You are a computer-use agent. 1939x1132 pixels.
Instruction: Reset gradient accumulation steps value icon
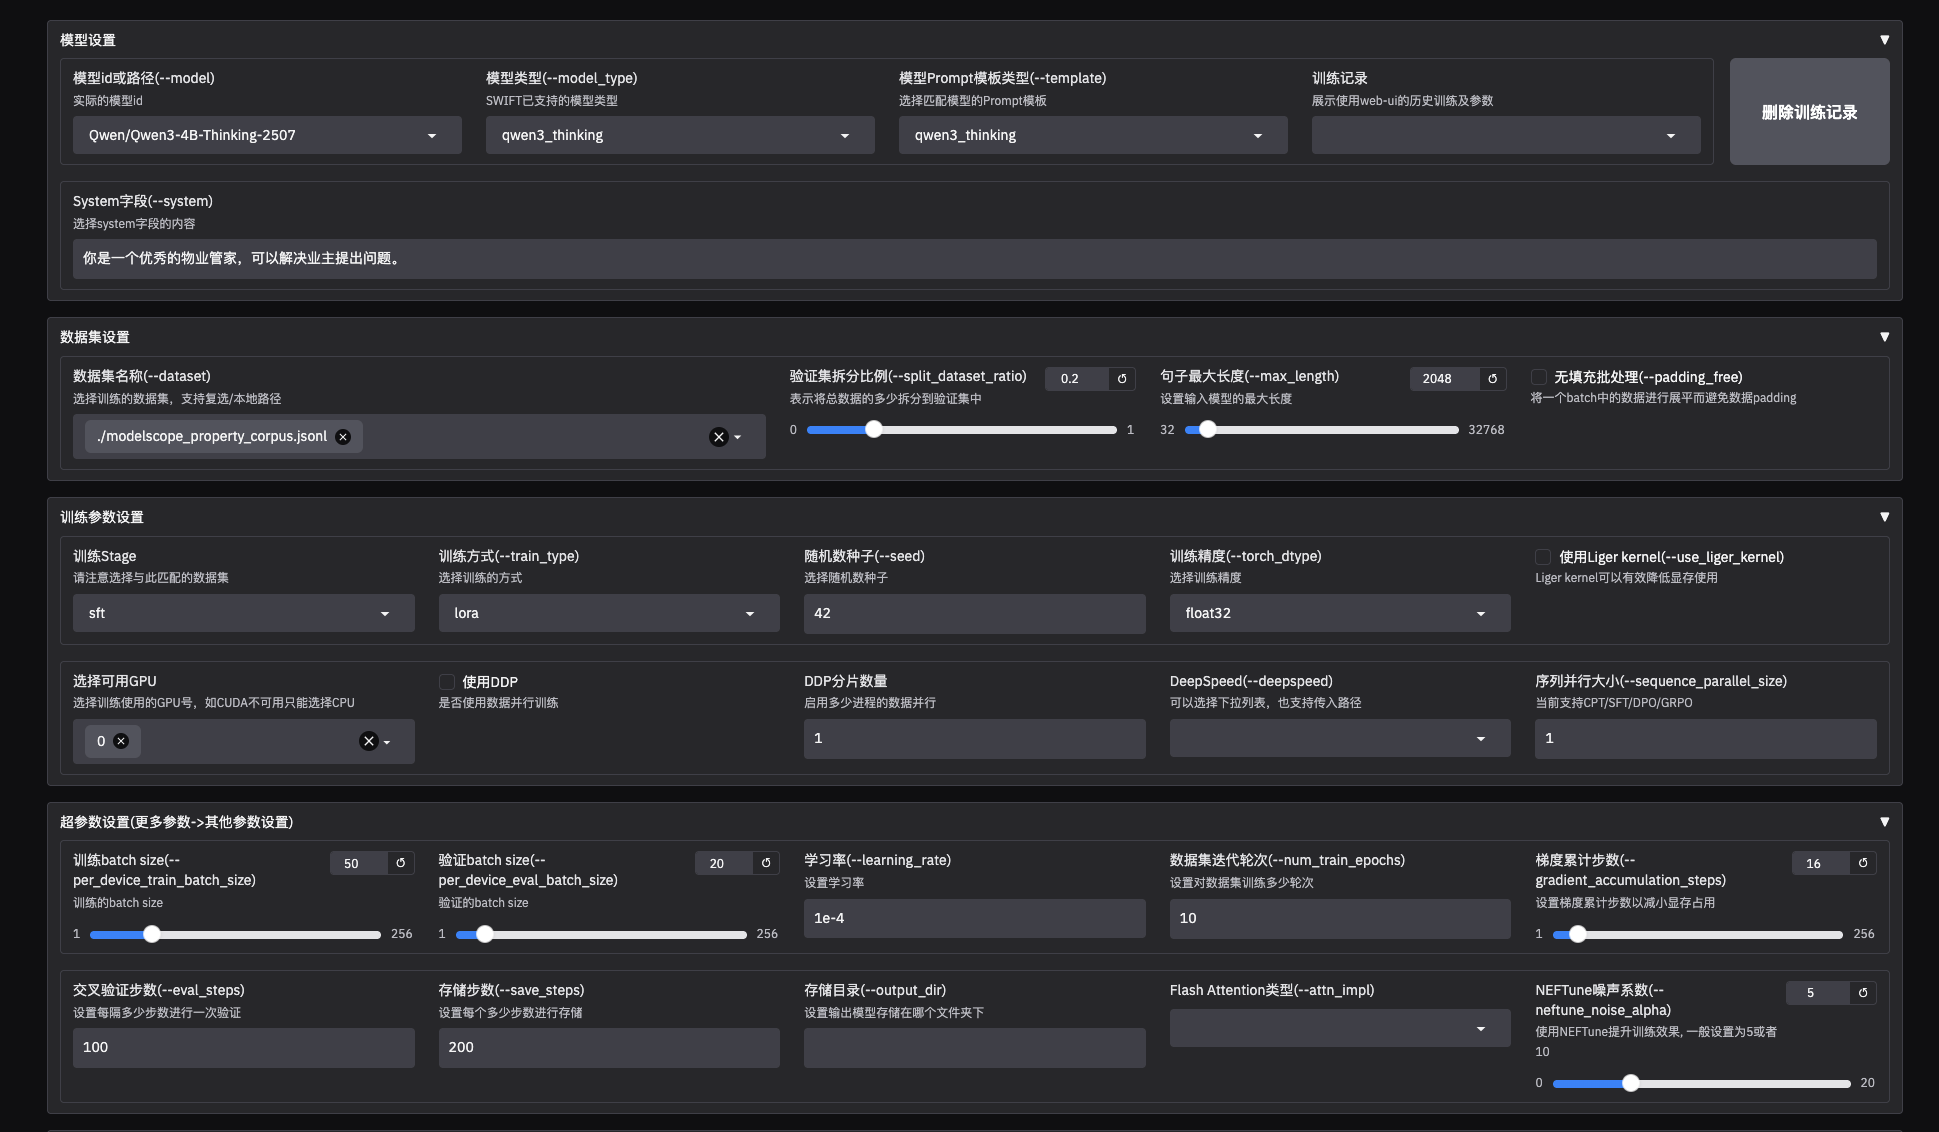[x=1862, y=863]
